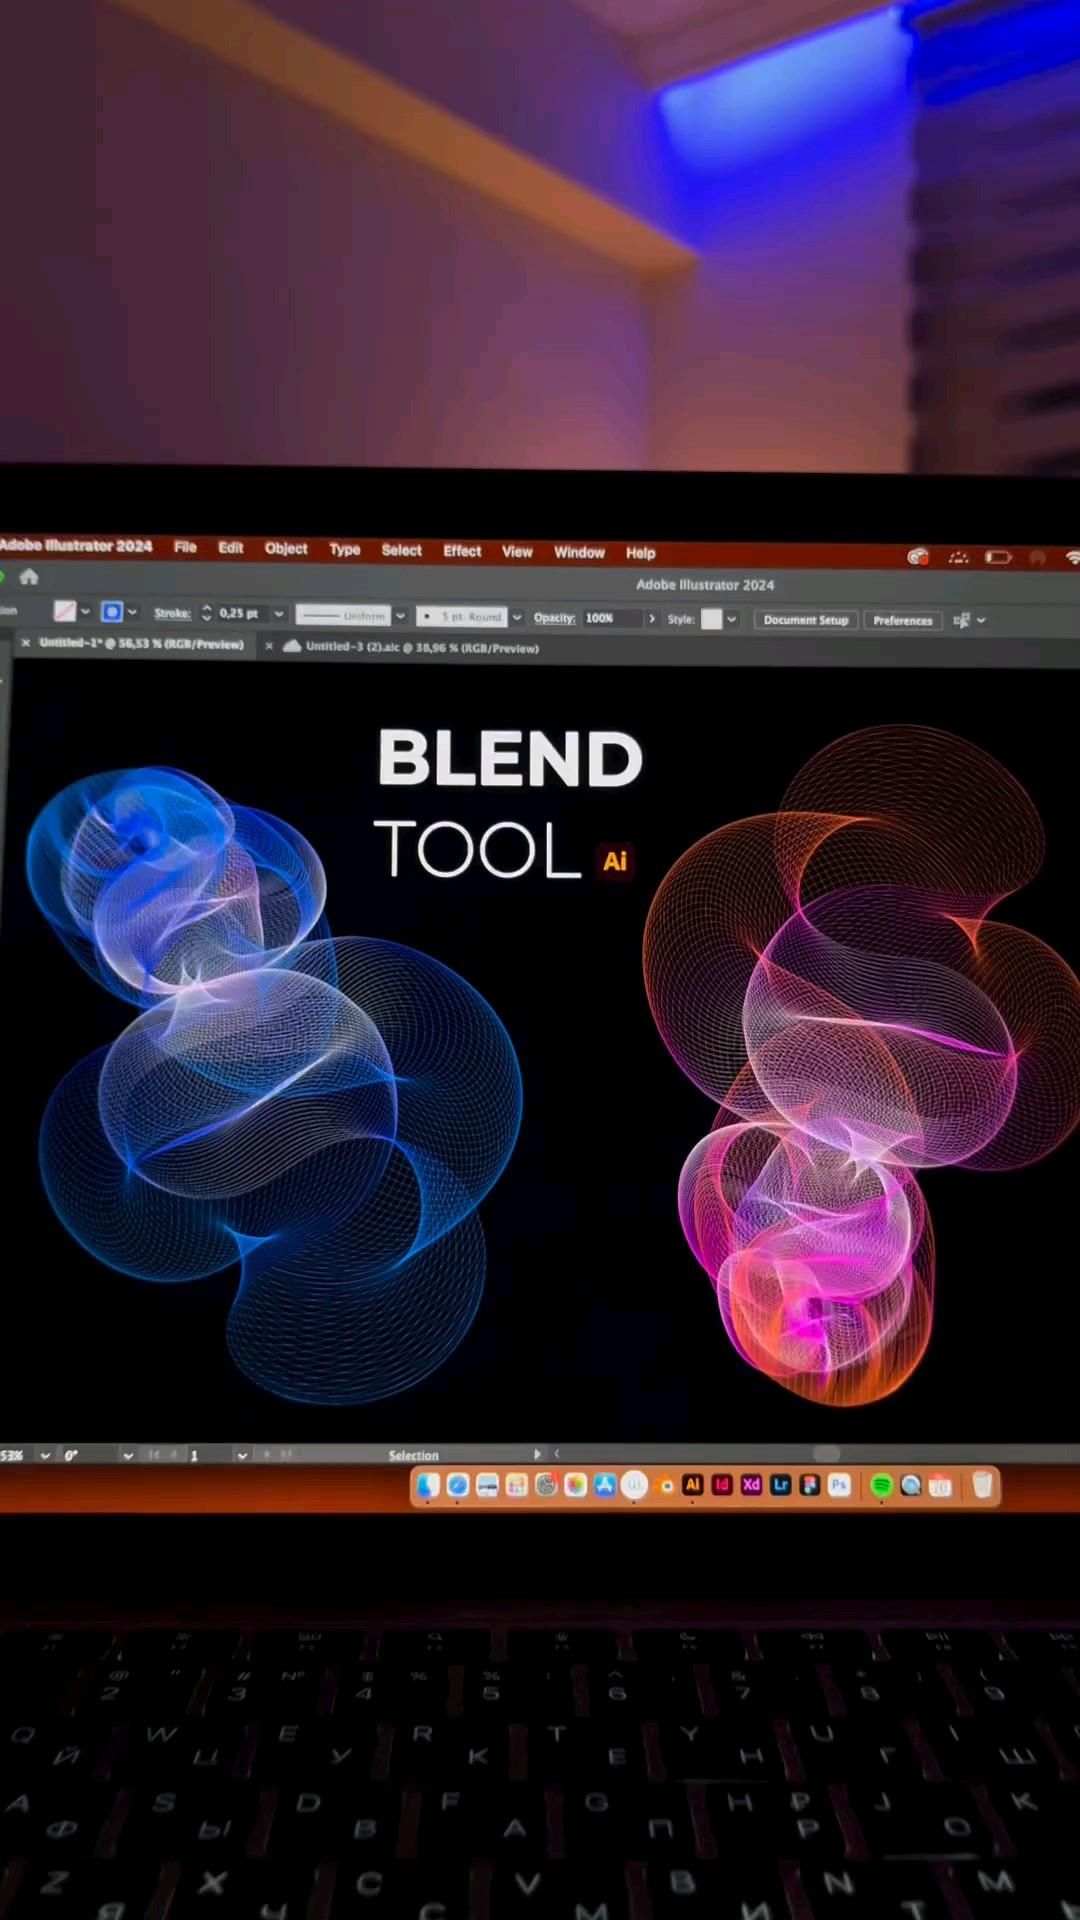
Task: Click the Opacity 100% input field
Action: (x=612, y=618)
